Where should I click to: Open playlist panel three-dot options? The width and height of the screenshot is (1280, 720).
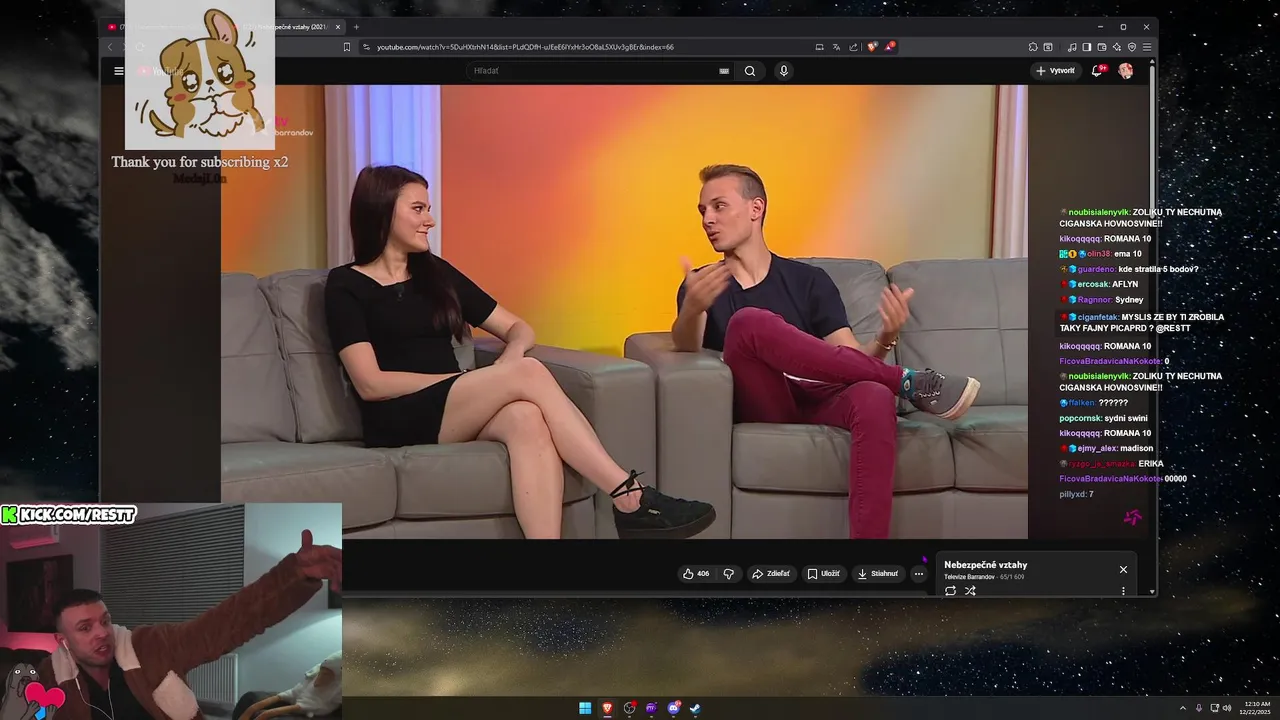pos(1123,591)
